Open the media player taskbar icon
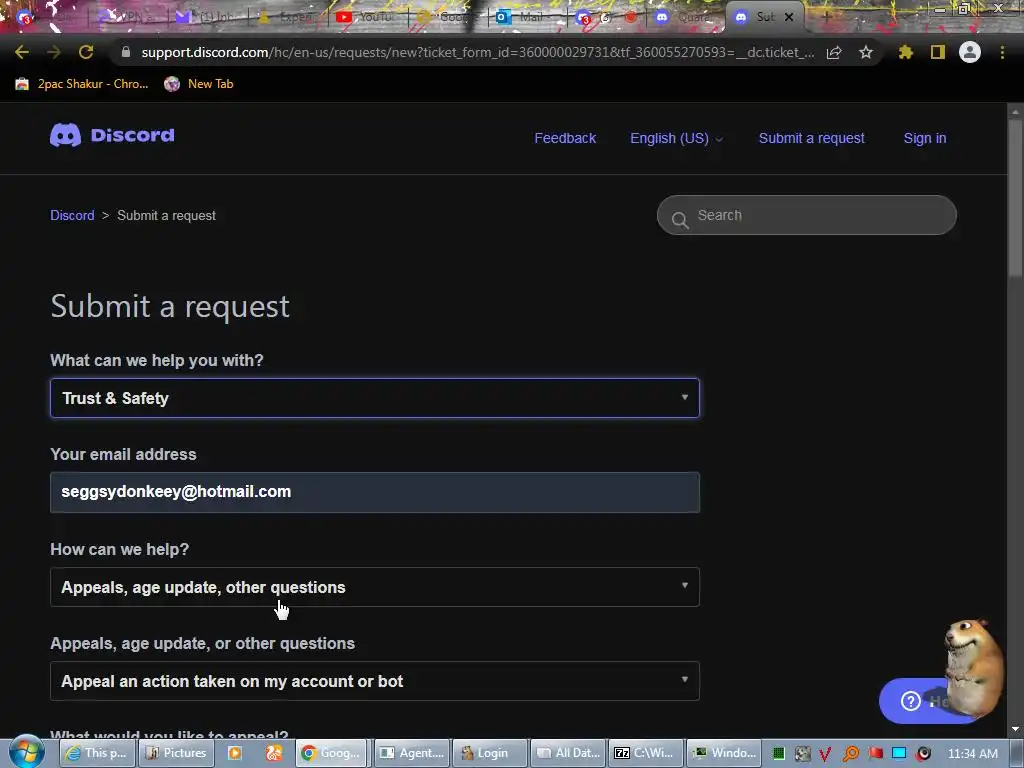The height and width of the screenshot is (768, 1024). click(234, 753)
